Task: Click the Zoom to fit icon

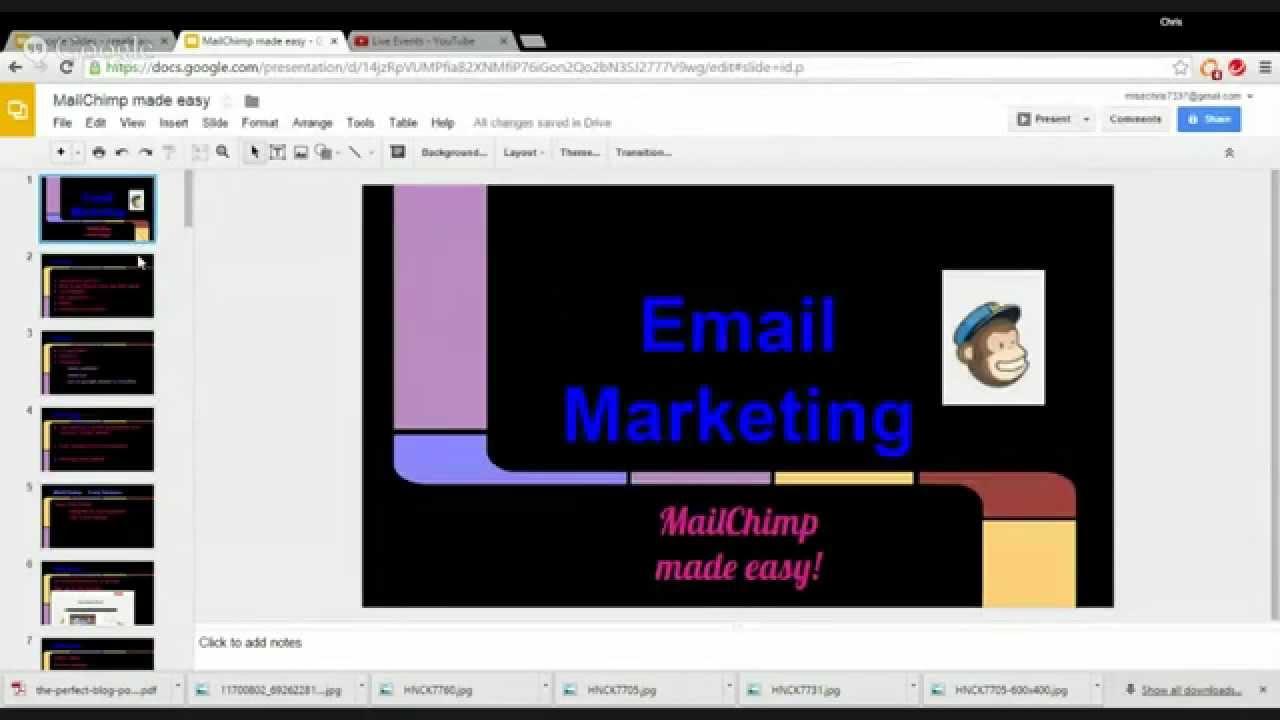Action: tap(200, 152)
